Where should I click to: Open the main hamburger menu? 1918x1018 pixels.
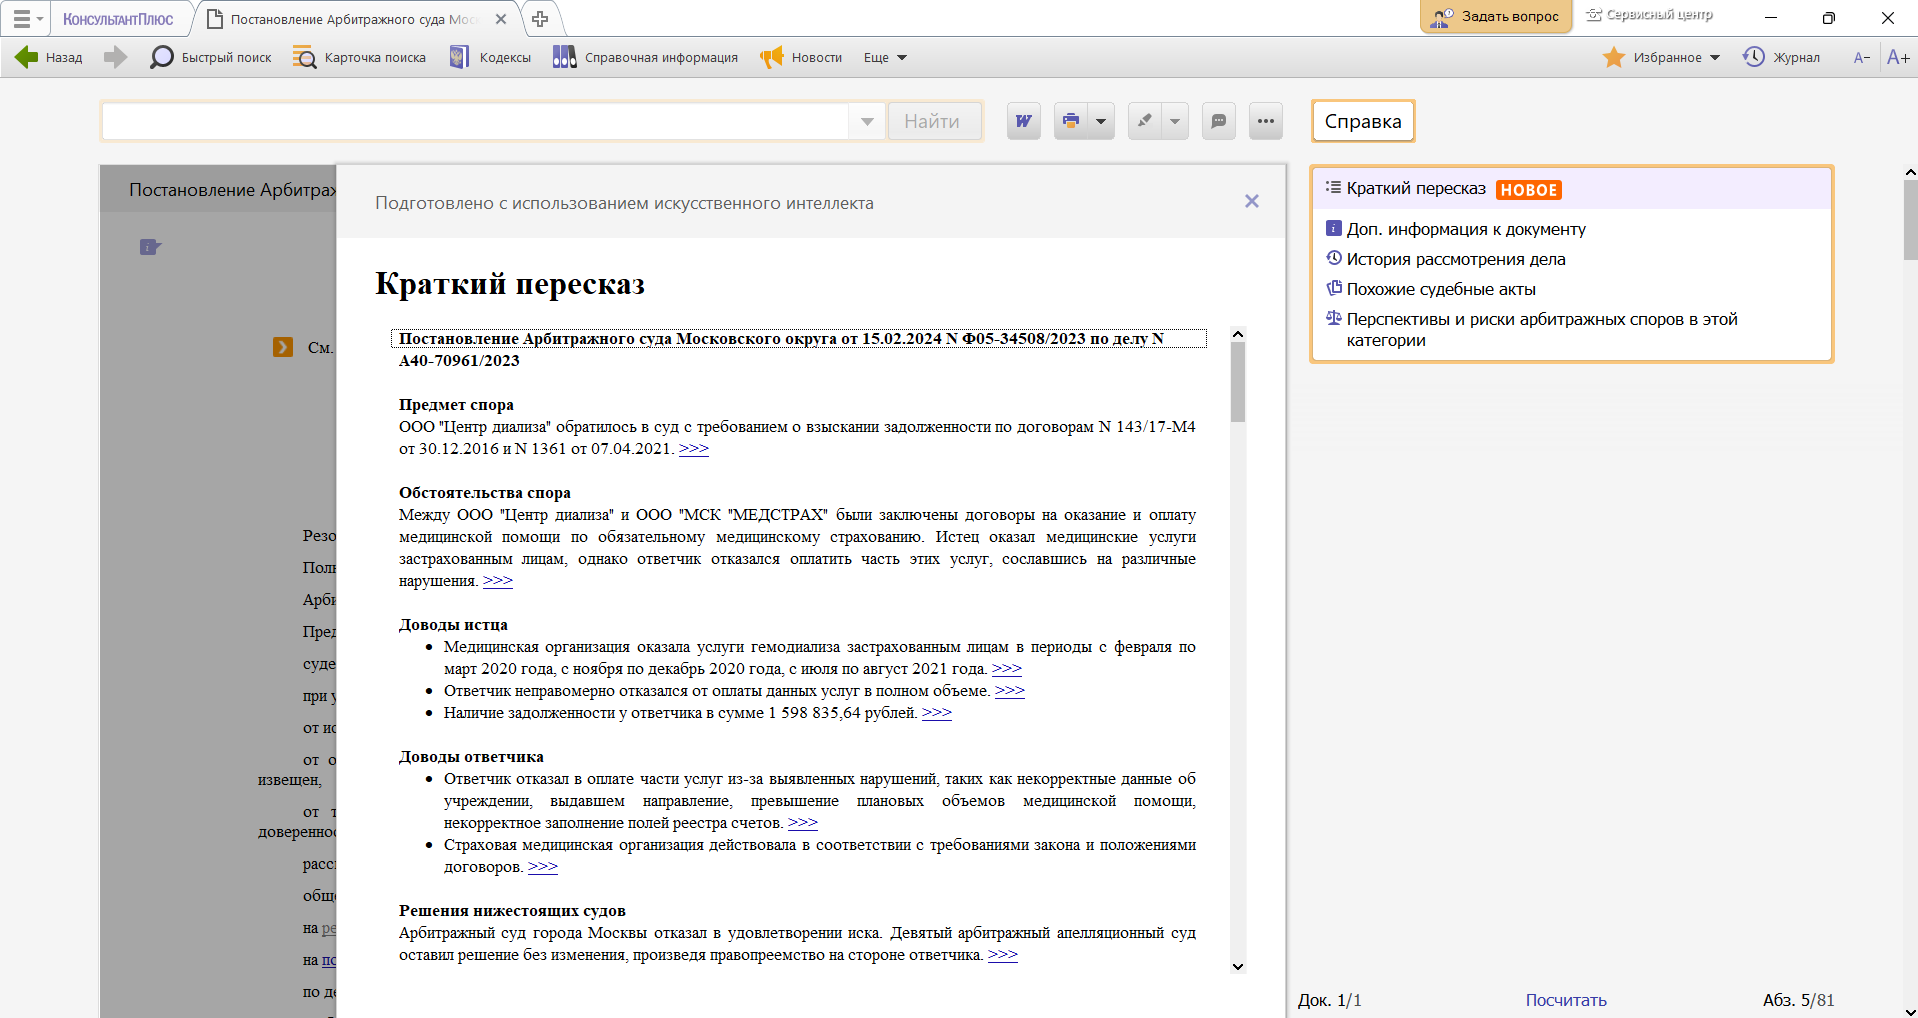tap(27, 19)
